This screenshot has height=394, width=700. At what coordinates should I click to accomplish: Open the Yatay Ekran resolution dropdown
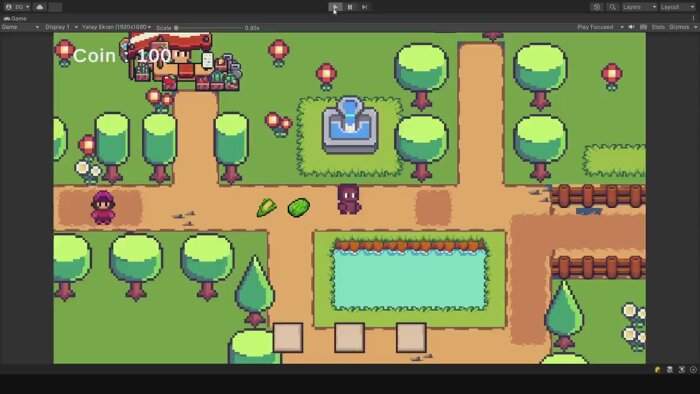click(117, 27)
